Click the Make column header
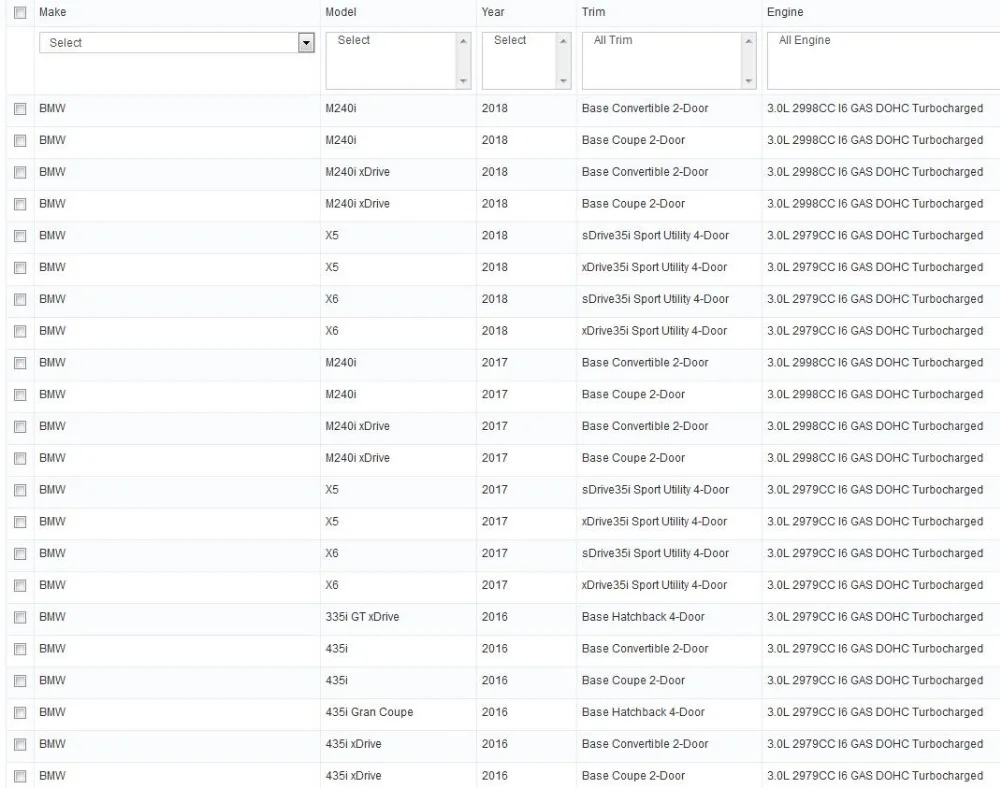 (52, 12)
